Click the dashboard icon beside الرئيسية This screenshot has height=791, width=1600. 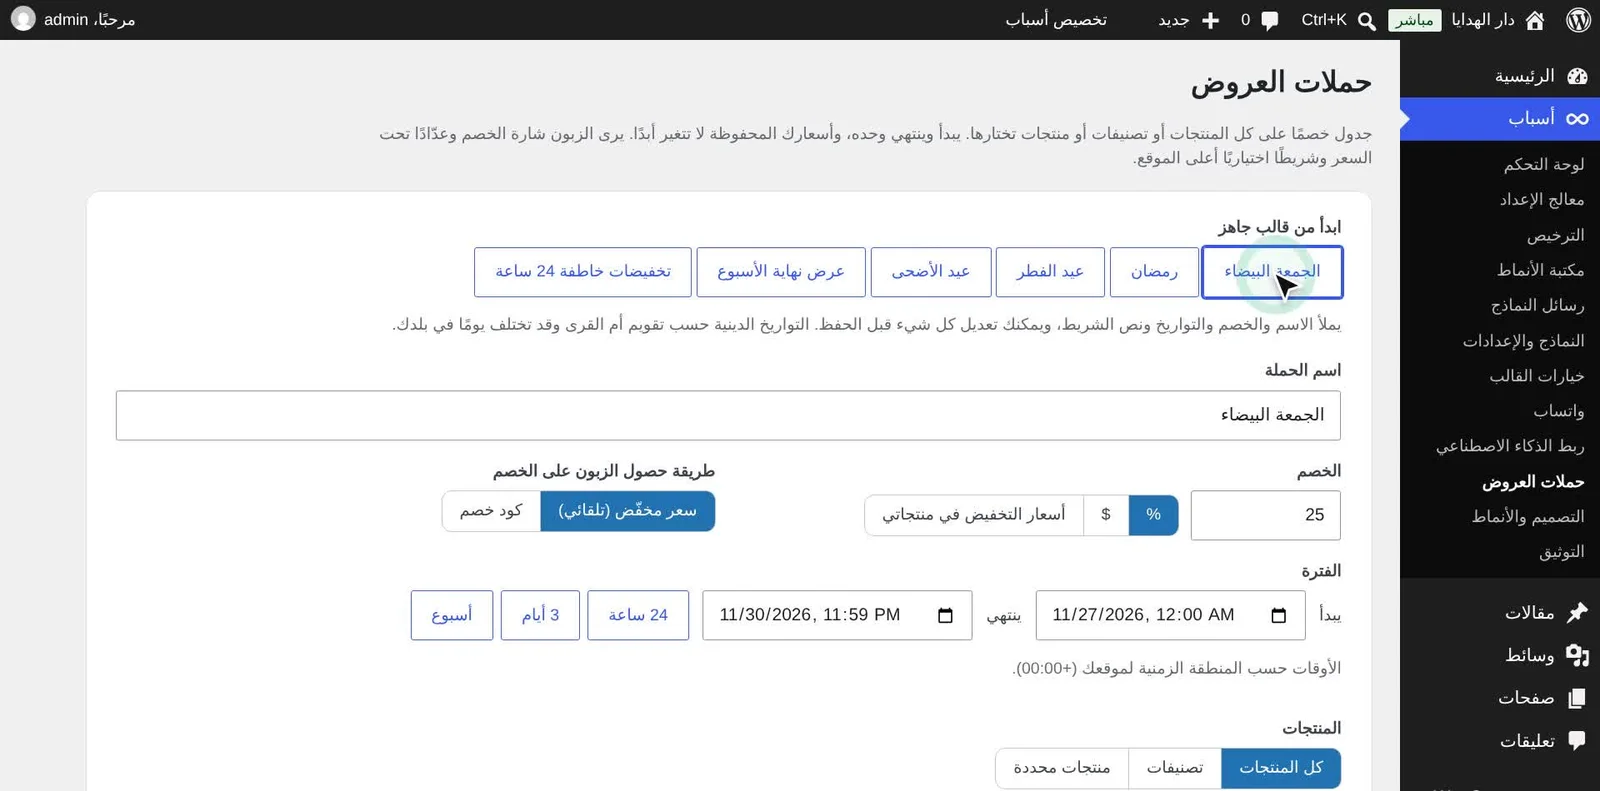click(x=1577, y=76)
